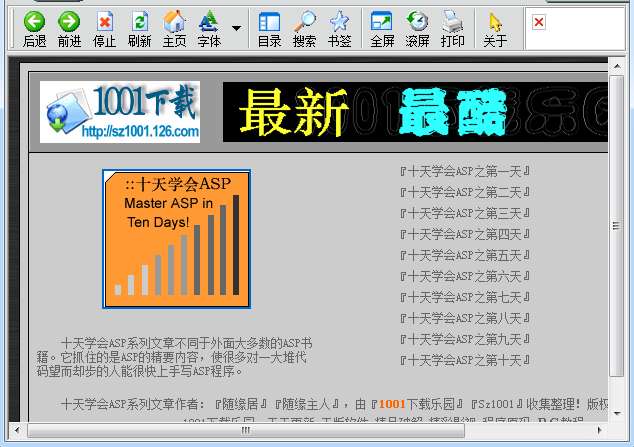Stop loading with the 停止 icon
Screen dimensions: 634x447
(105, 21)
